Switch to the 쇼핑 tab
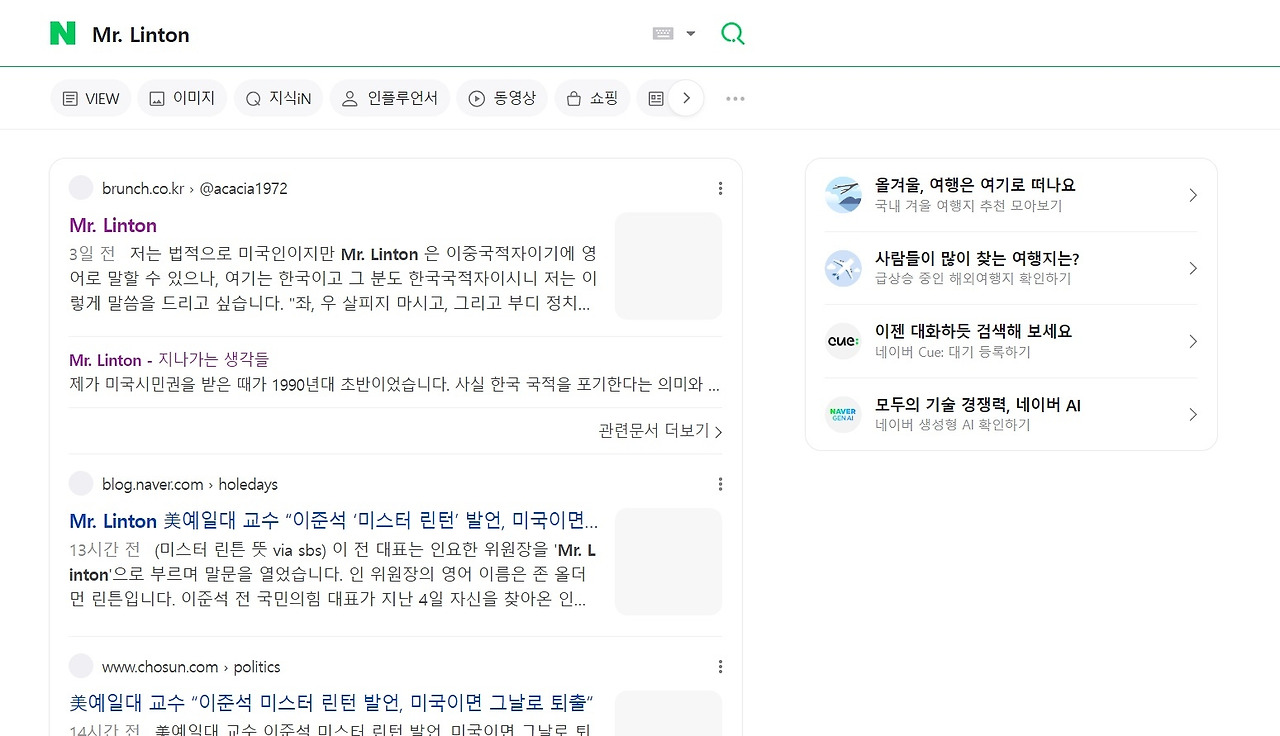 (592, 98)
